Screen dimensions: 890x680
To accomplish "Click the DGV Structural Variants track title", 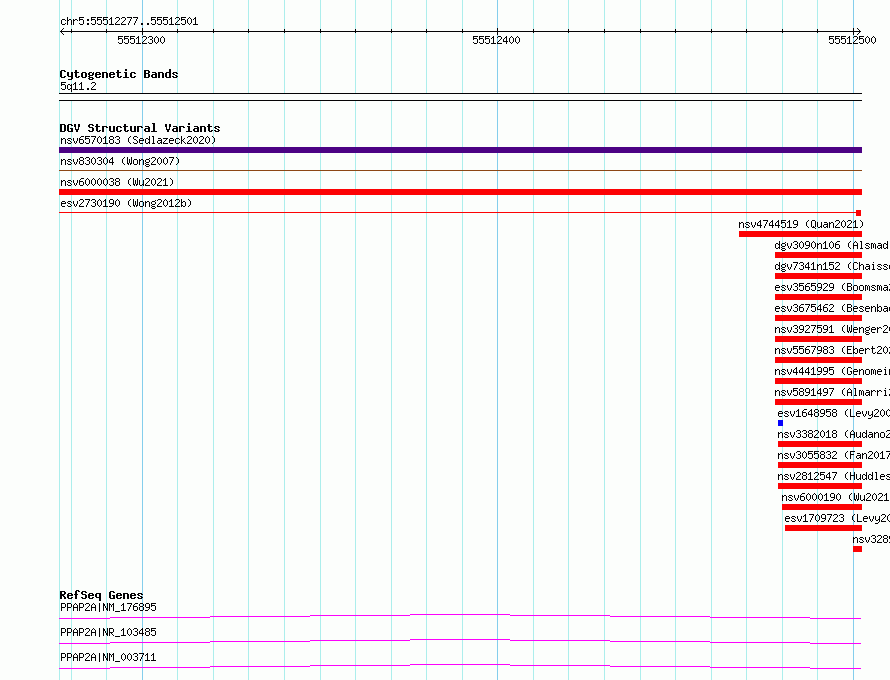I will [x=140, y=128].
